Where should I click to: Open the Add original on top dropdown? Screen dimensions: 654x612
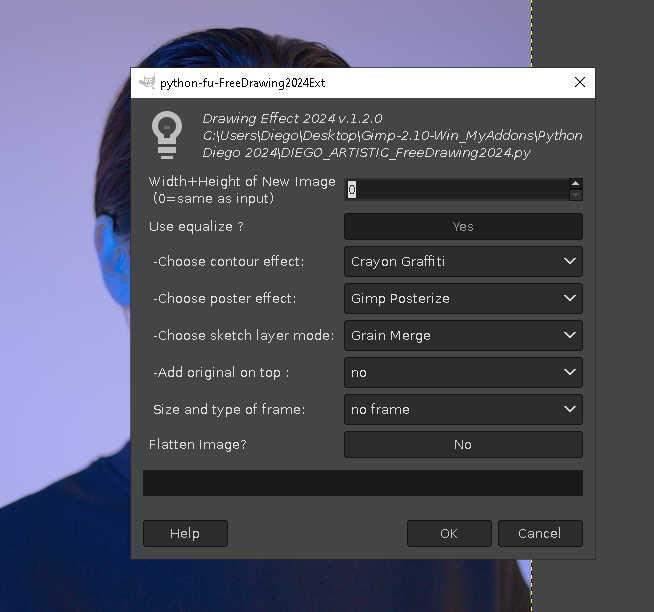pyautogui.click(x=463, y=373)
